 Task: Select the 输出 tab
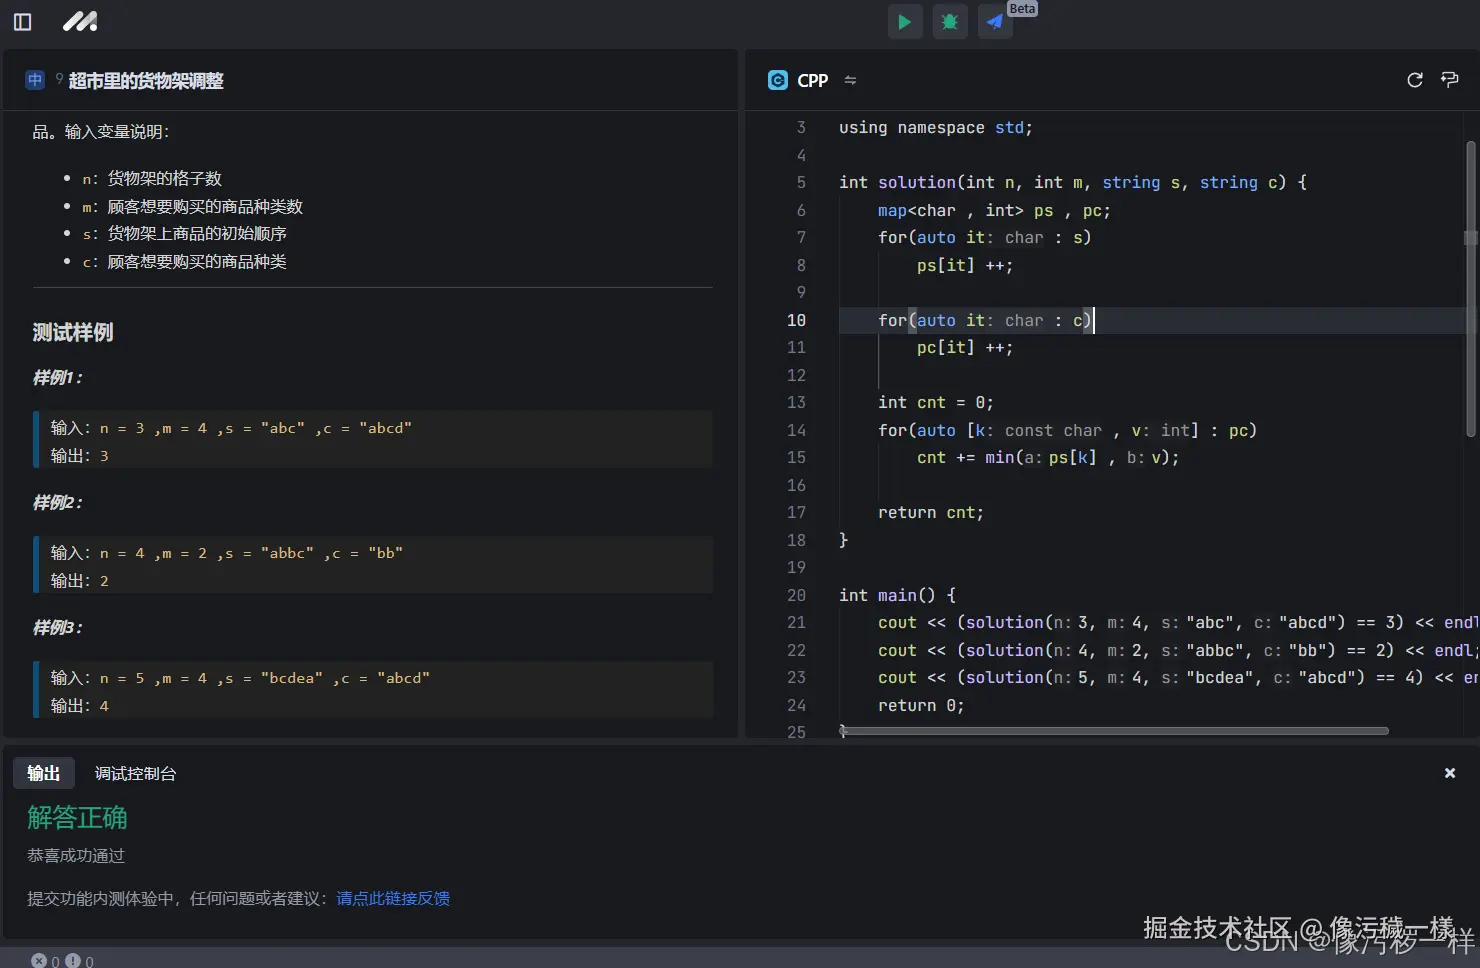[43, 773]
